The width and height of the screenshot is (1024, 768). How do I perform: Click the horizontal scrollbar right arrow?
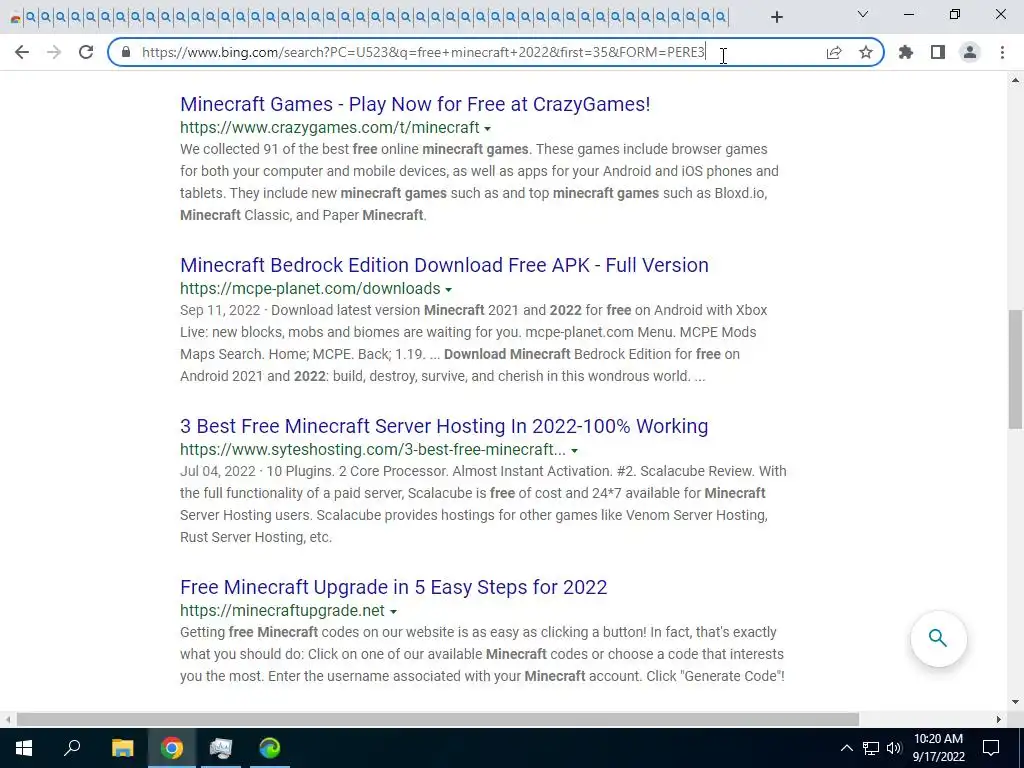(x=999, y=719)
